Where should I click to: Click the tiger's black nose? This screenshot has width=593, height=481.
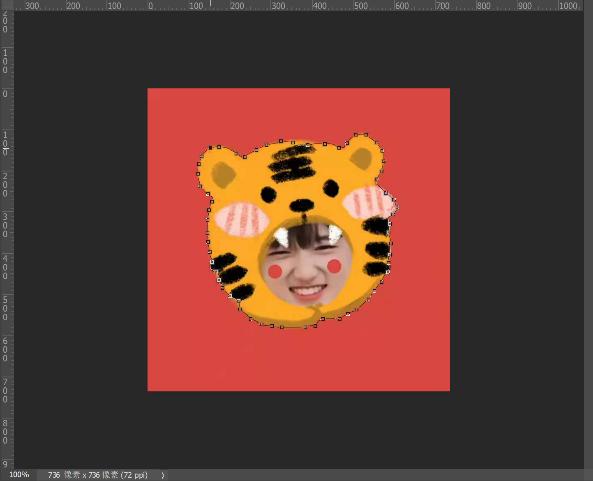[x=301, y=205]
